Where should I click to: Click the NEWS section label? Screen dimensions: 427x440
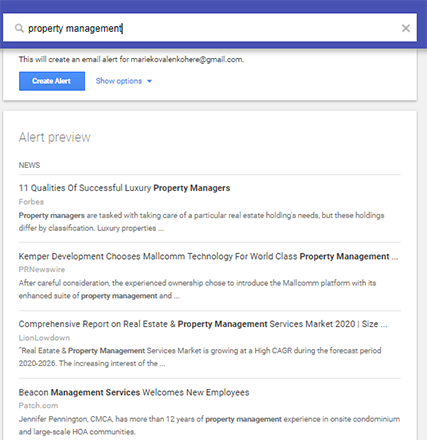pyautogui.click(x=29, y=165)
